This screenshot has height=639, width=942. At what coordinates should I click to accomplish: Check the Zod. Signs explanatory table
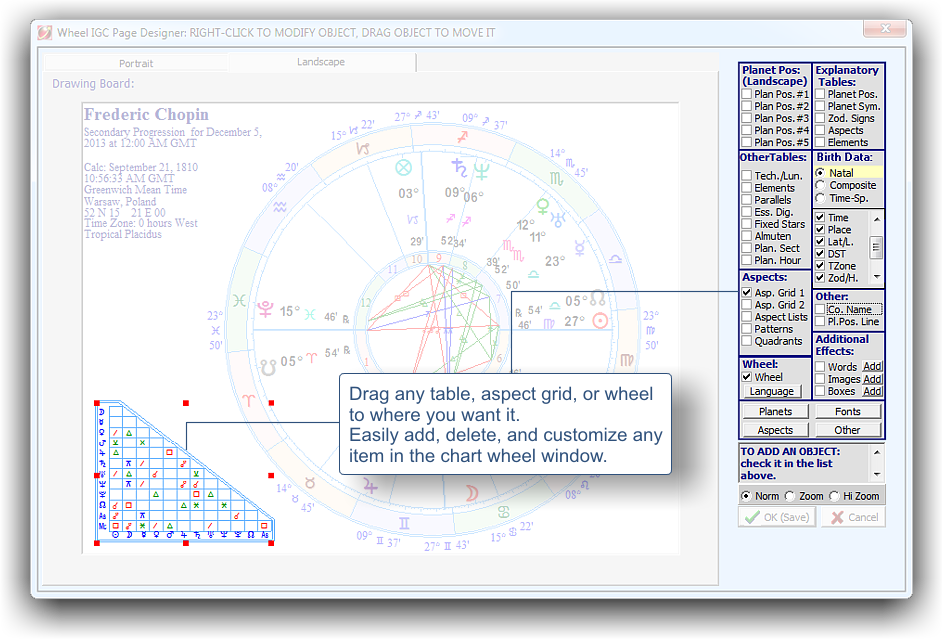(x=820, y=118)
